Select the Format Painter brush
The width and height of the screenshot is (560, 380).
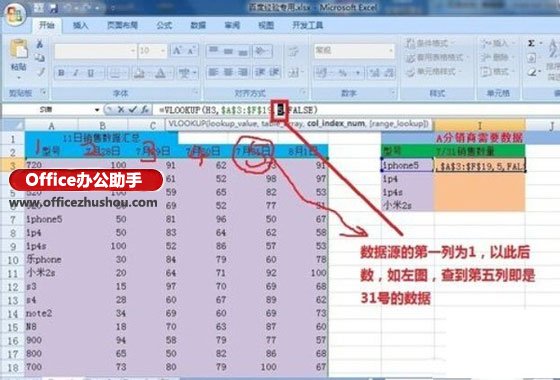(41, 72)
